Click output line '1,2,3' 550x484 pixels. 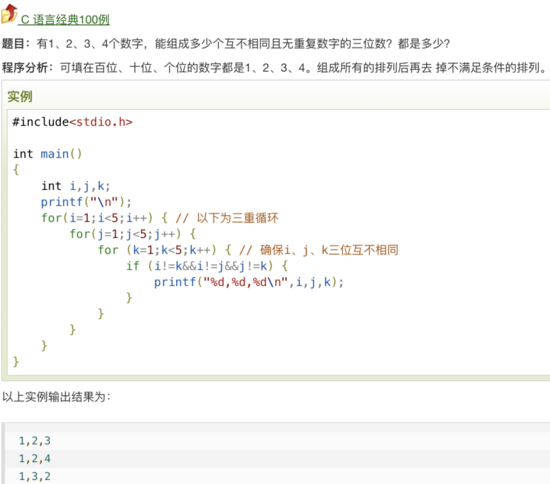pos(35,441)
